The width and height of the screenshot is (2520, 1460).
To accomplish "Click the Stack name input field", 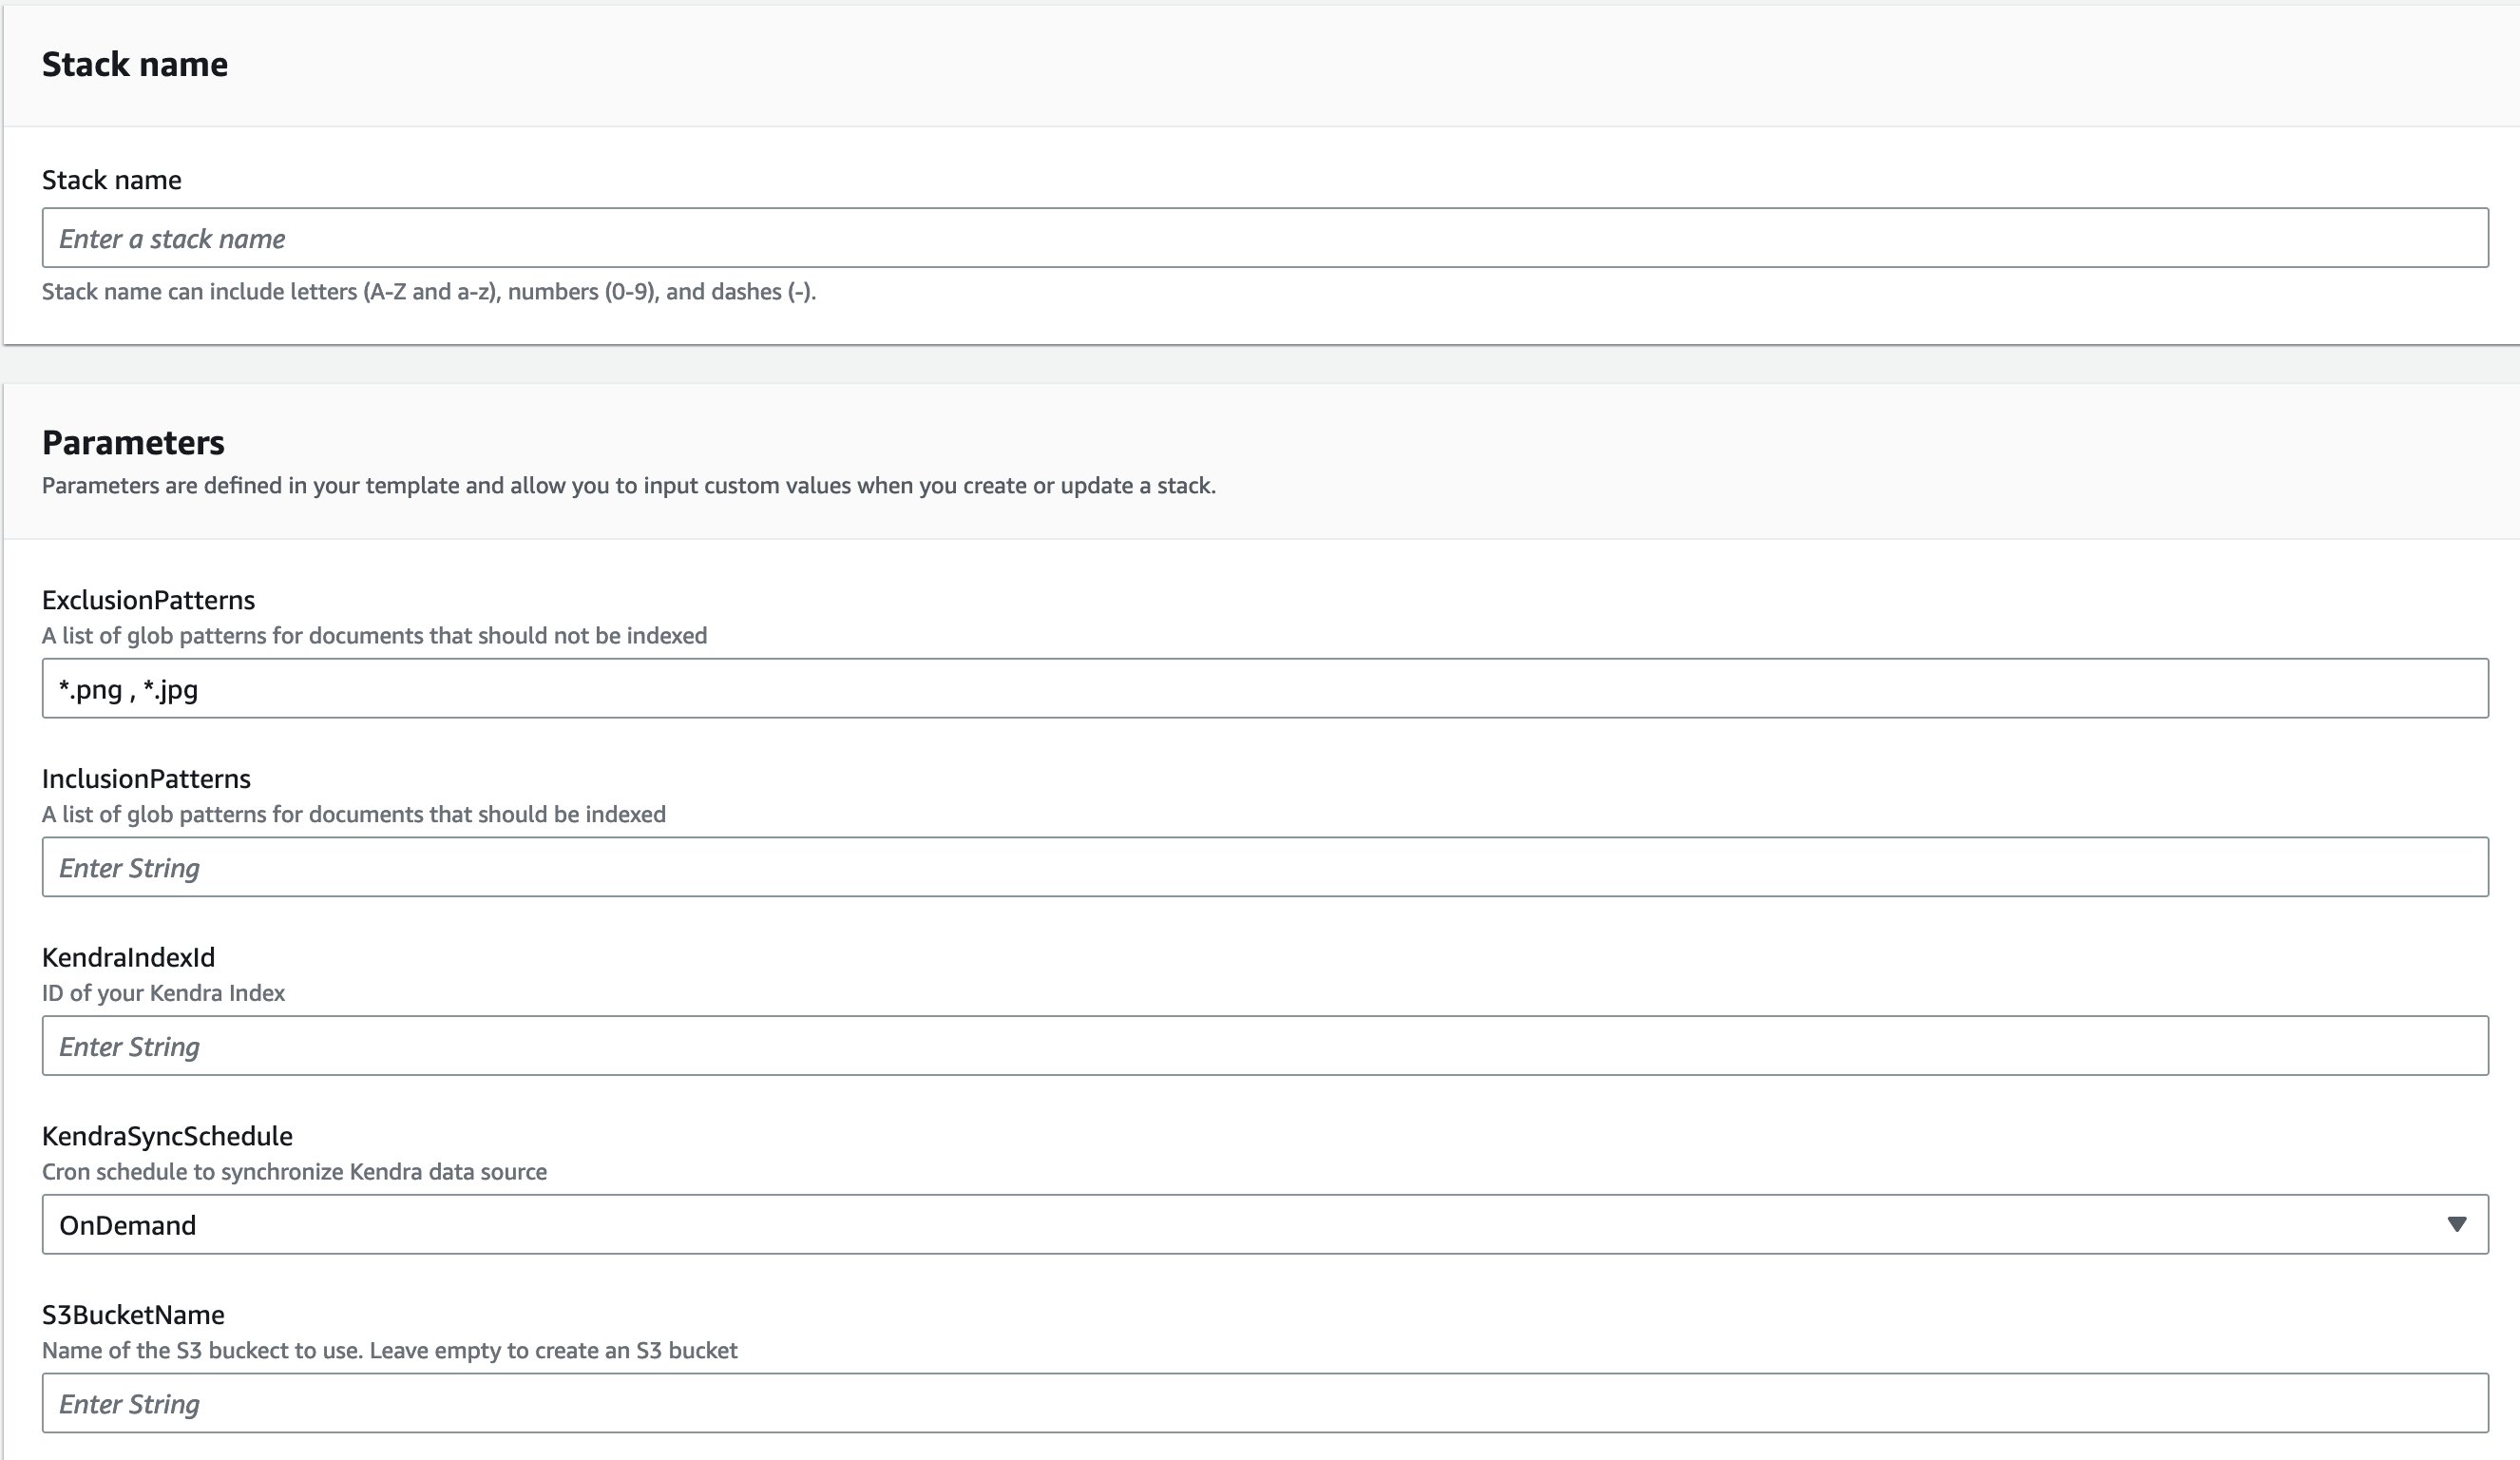I will click(1265, 238).
